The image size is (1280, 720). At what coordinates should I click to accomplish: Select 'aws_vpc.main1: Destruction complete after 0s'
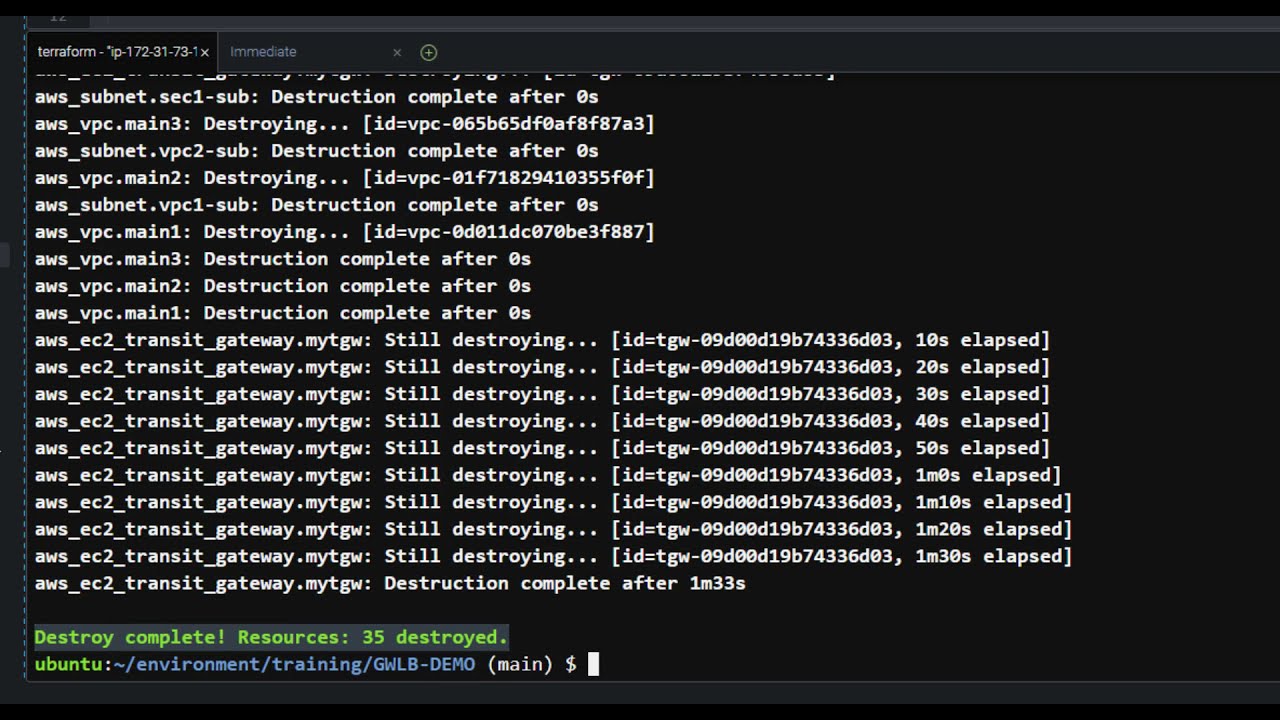(x=283, y=313)
